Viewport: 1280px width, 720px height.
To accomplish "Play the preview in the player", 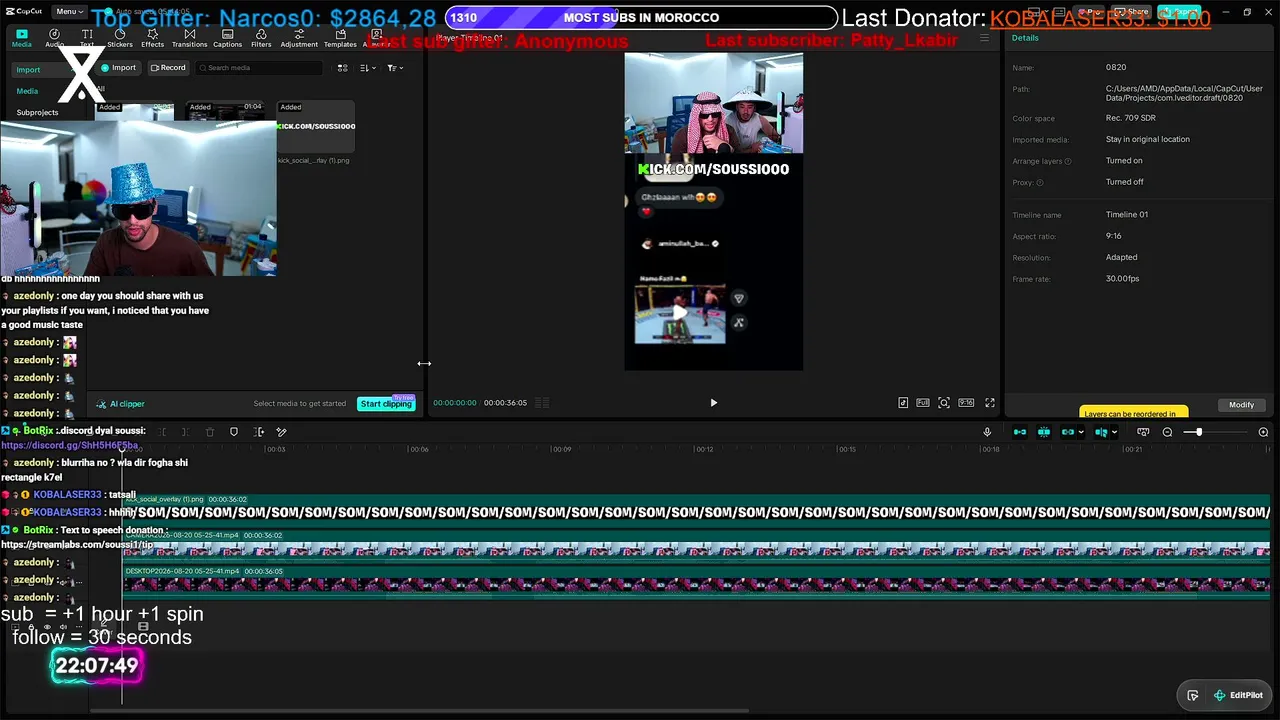I will pos(713,403).
